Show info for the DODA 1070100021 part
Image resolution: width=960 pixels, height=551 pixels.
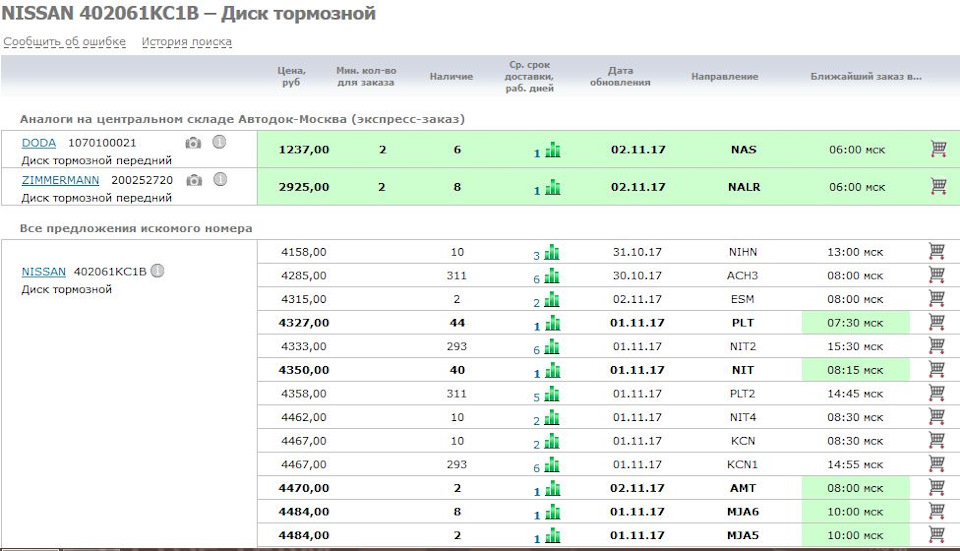[x=219, y=142]
